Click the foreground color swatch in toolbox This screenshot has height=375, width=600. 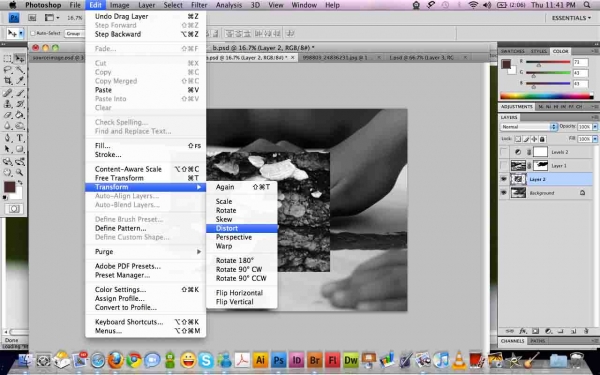[9, 187]
